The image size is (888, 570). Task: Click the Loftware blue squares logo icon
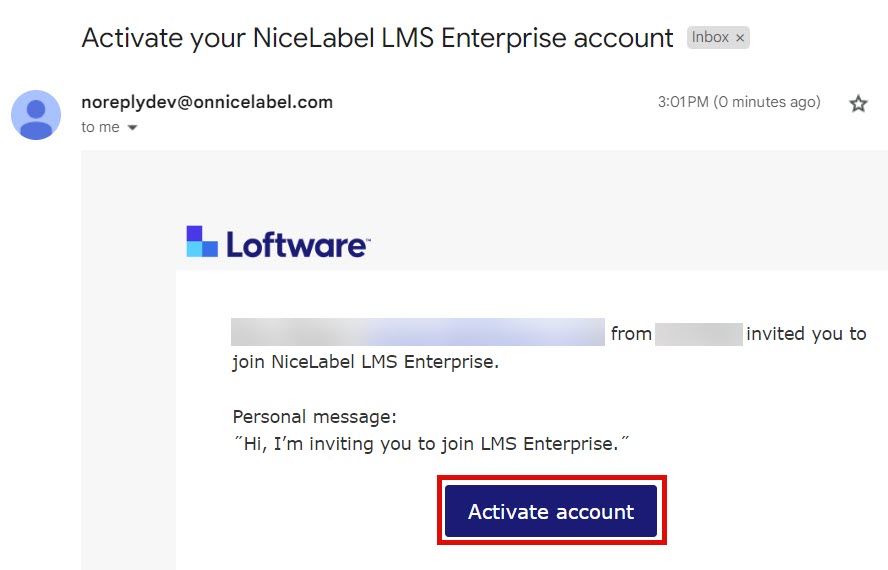202,242
